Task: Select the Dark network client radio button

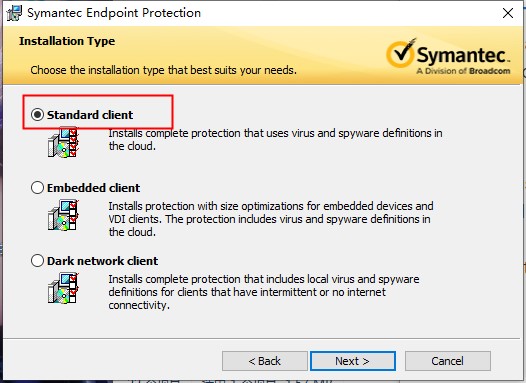Action: point(37,261)
